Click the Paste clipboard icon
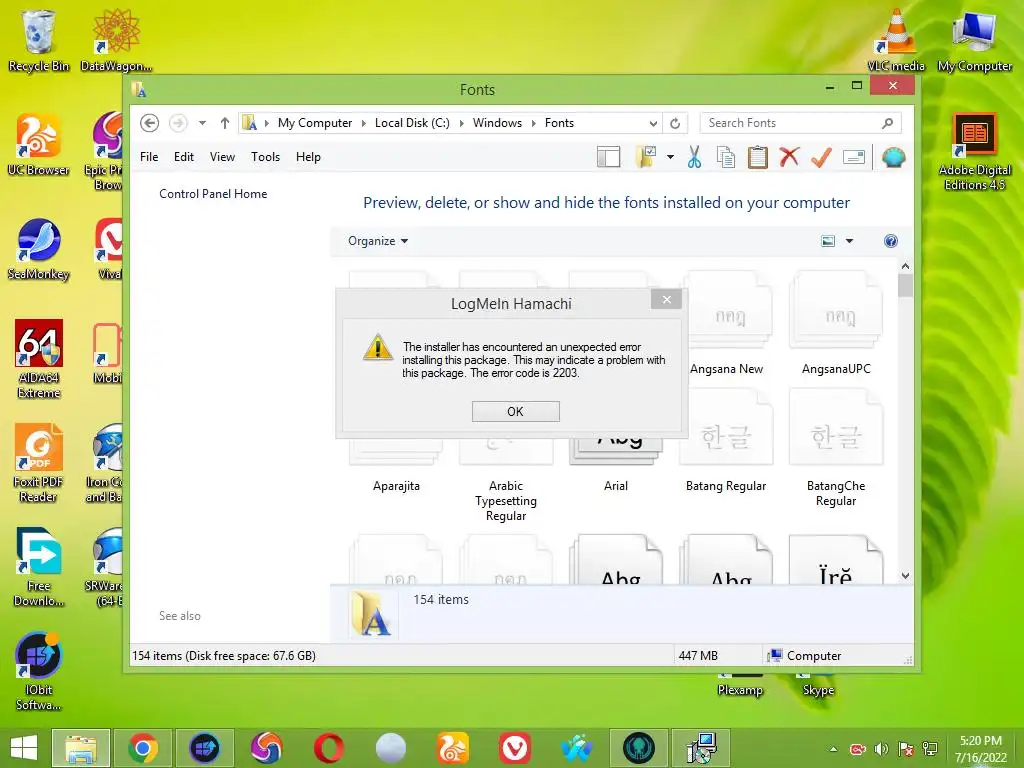 point(758,157)
